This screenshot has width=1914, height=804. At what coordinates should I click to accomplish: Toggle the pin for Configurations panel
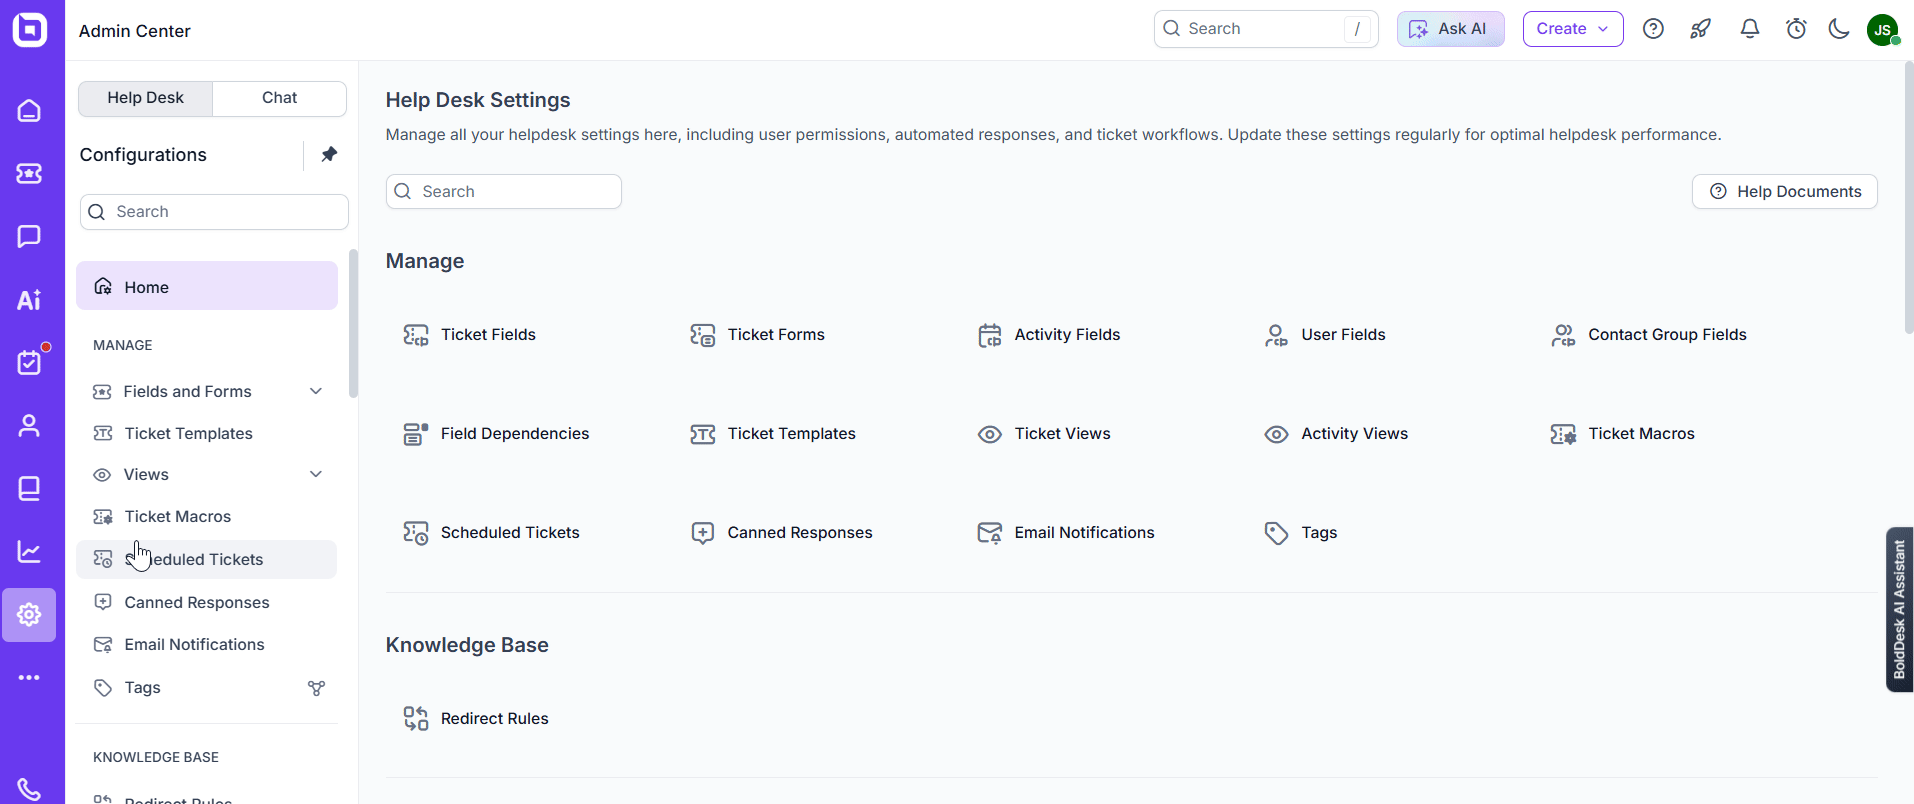tap(329, 154)
